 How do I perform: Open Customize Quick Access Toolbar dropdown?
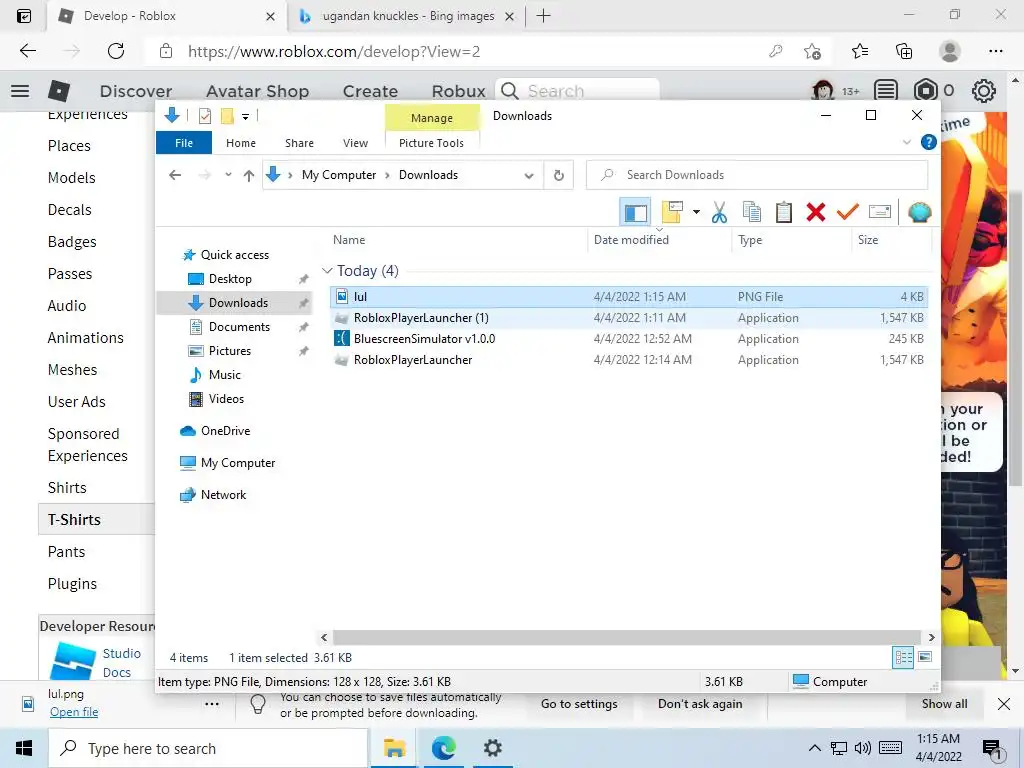pos(246,117)
